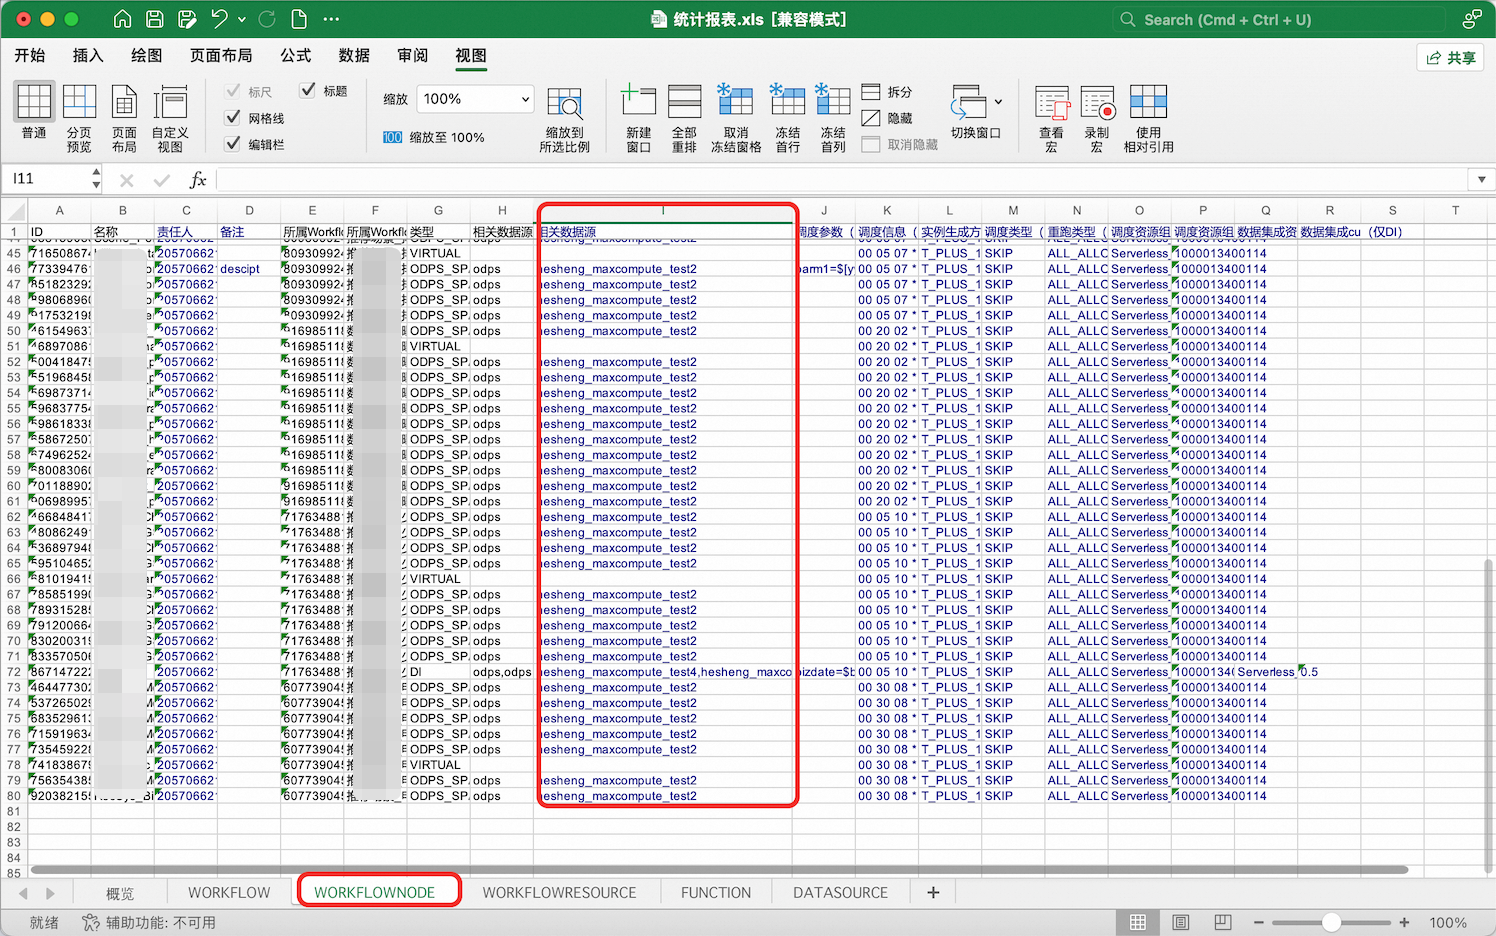Save the workbook with the floppy disk icon
This screenshot has width=1496, height=936.
pyautogui.click(x=155, y=19)
